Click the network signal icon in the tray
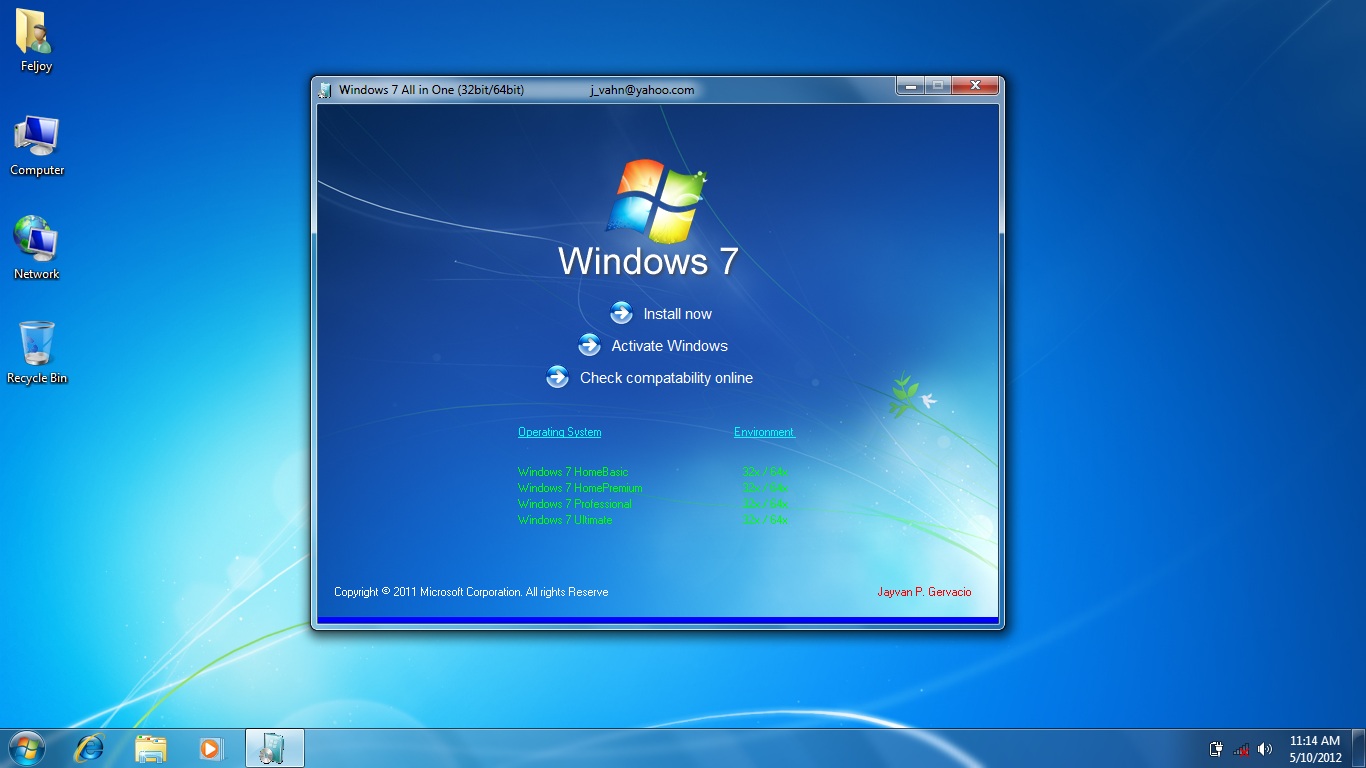Viewport: 1366px width, 768px height. [1241, 748]
